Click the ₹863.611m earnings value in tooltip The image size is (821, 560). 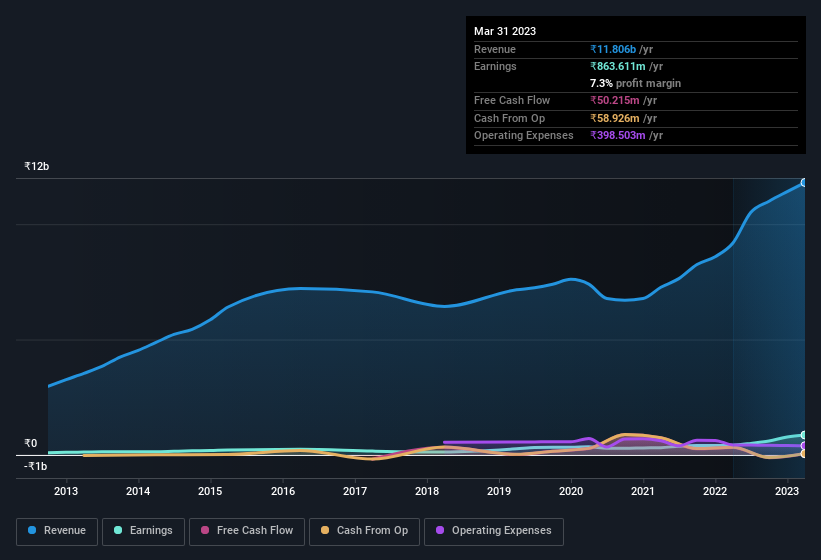[618, 66]
